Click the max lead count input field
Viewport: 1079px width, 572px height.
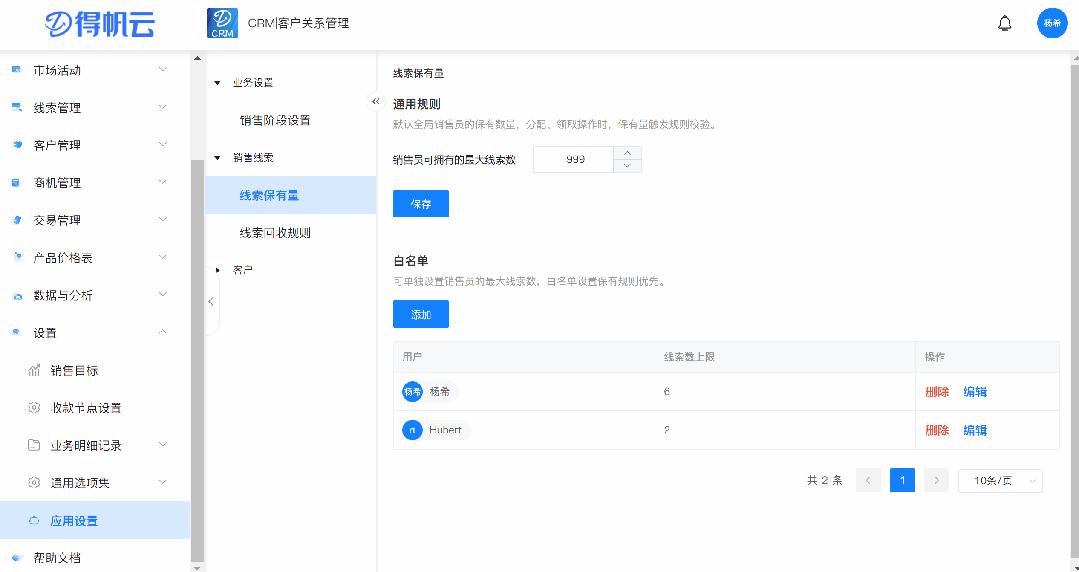click(573, 159)
